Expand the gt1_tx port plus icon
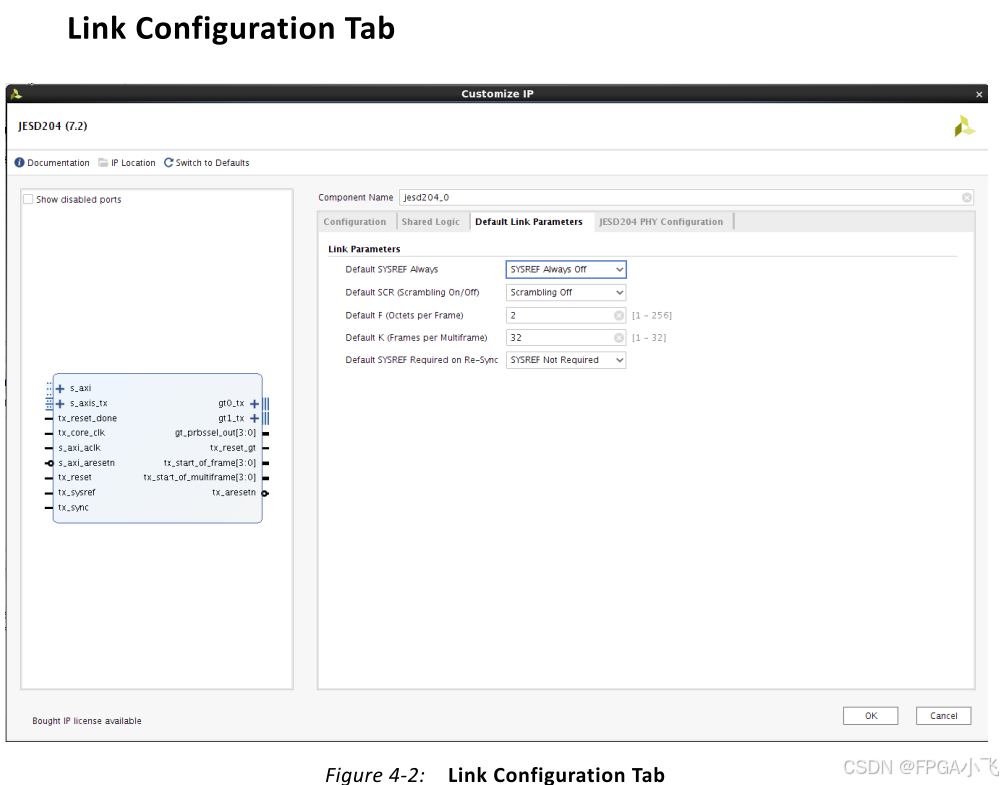This screenshot has height=785, width=1003. (x=255, y=418)
